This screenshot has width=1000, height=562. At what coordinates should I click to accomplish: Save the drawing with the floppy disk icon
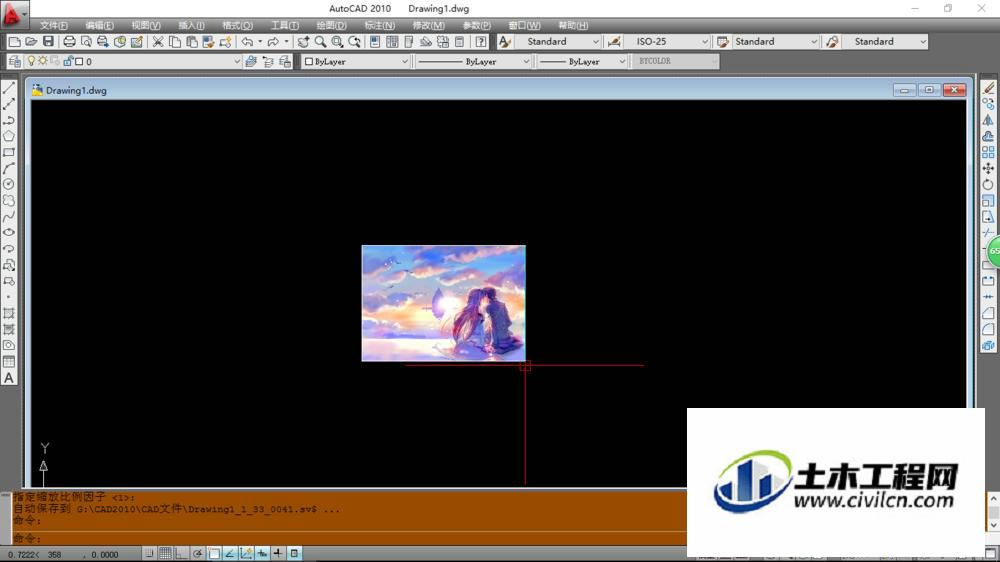pos(48,41)
